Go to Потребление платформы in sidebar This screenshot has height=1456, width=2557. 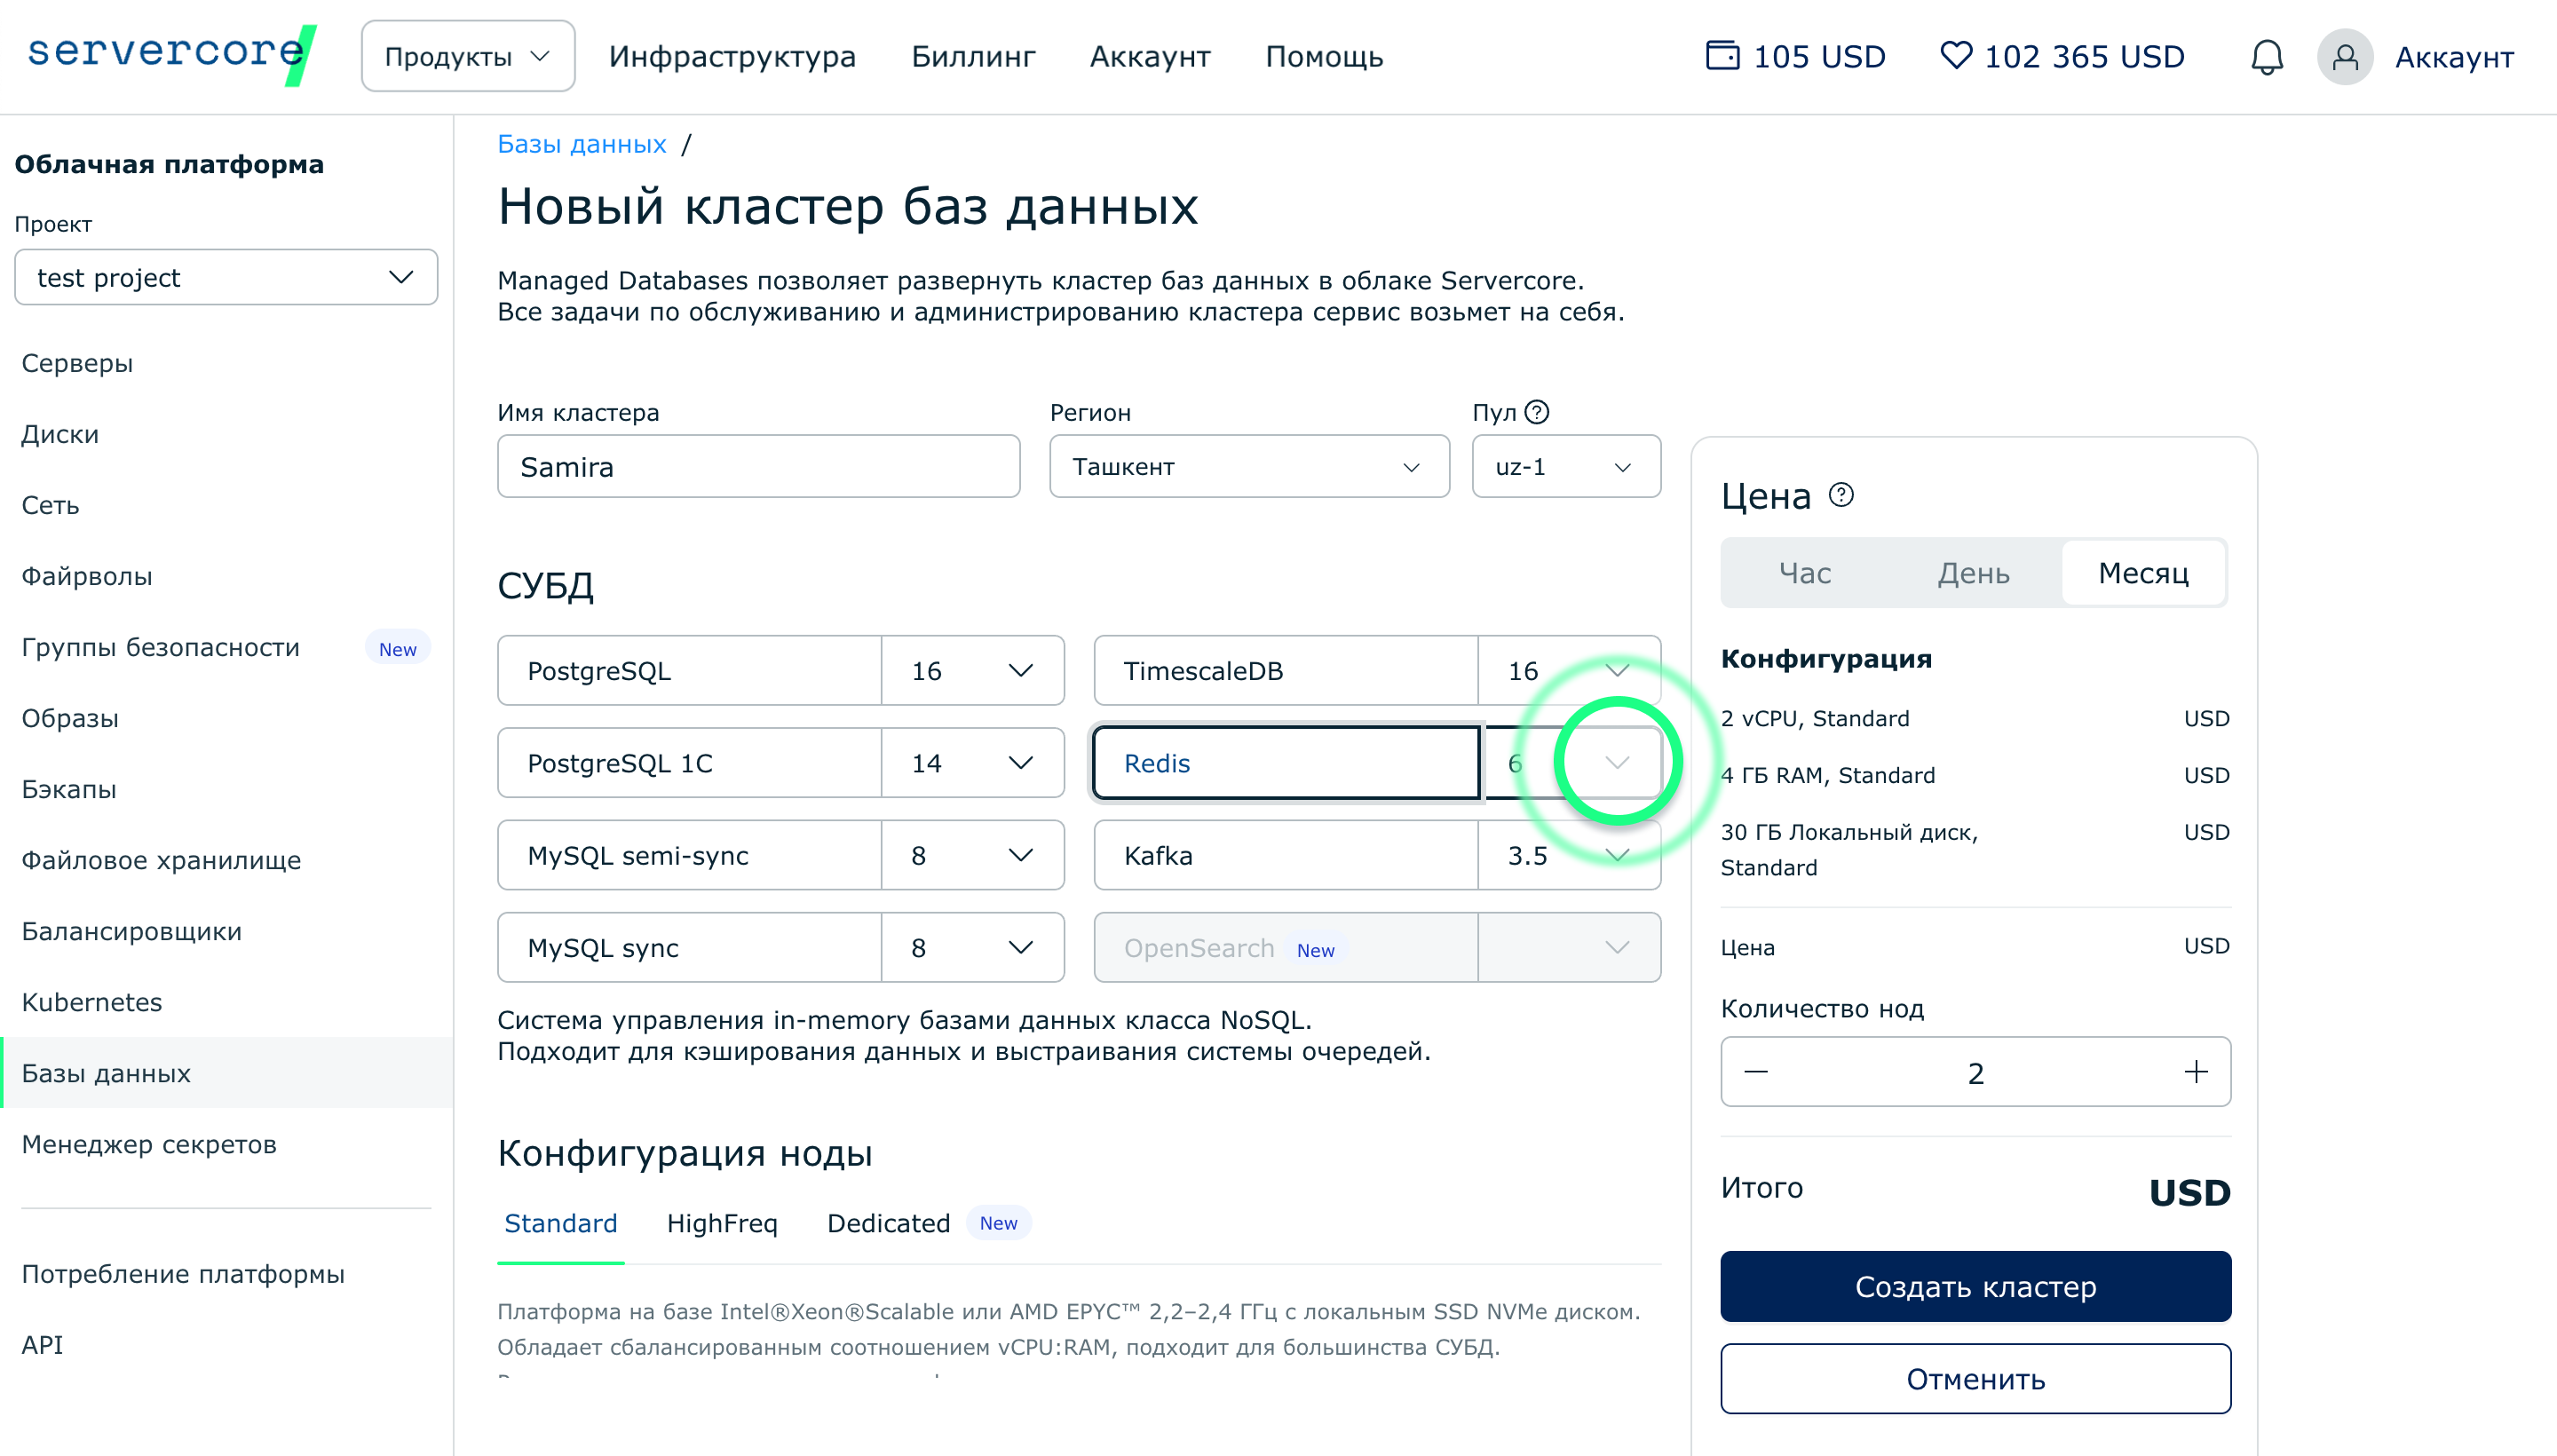click(183, 1273)
